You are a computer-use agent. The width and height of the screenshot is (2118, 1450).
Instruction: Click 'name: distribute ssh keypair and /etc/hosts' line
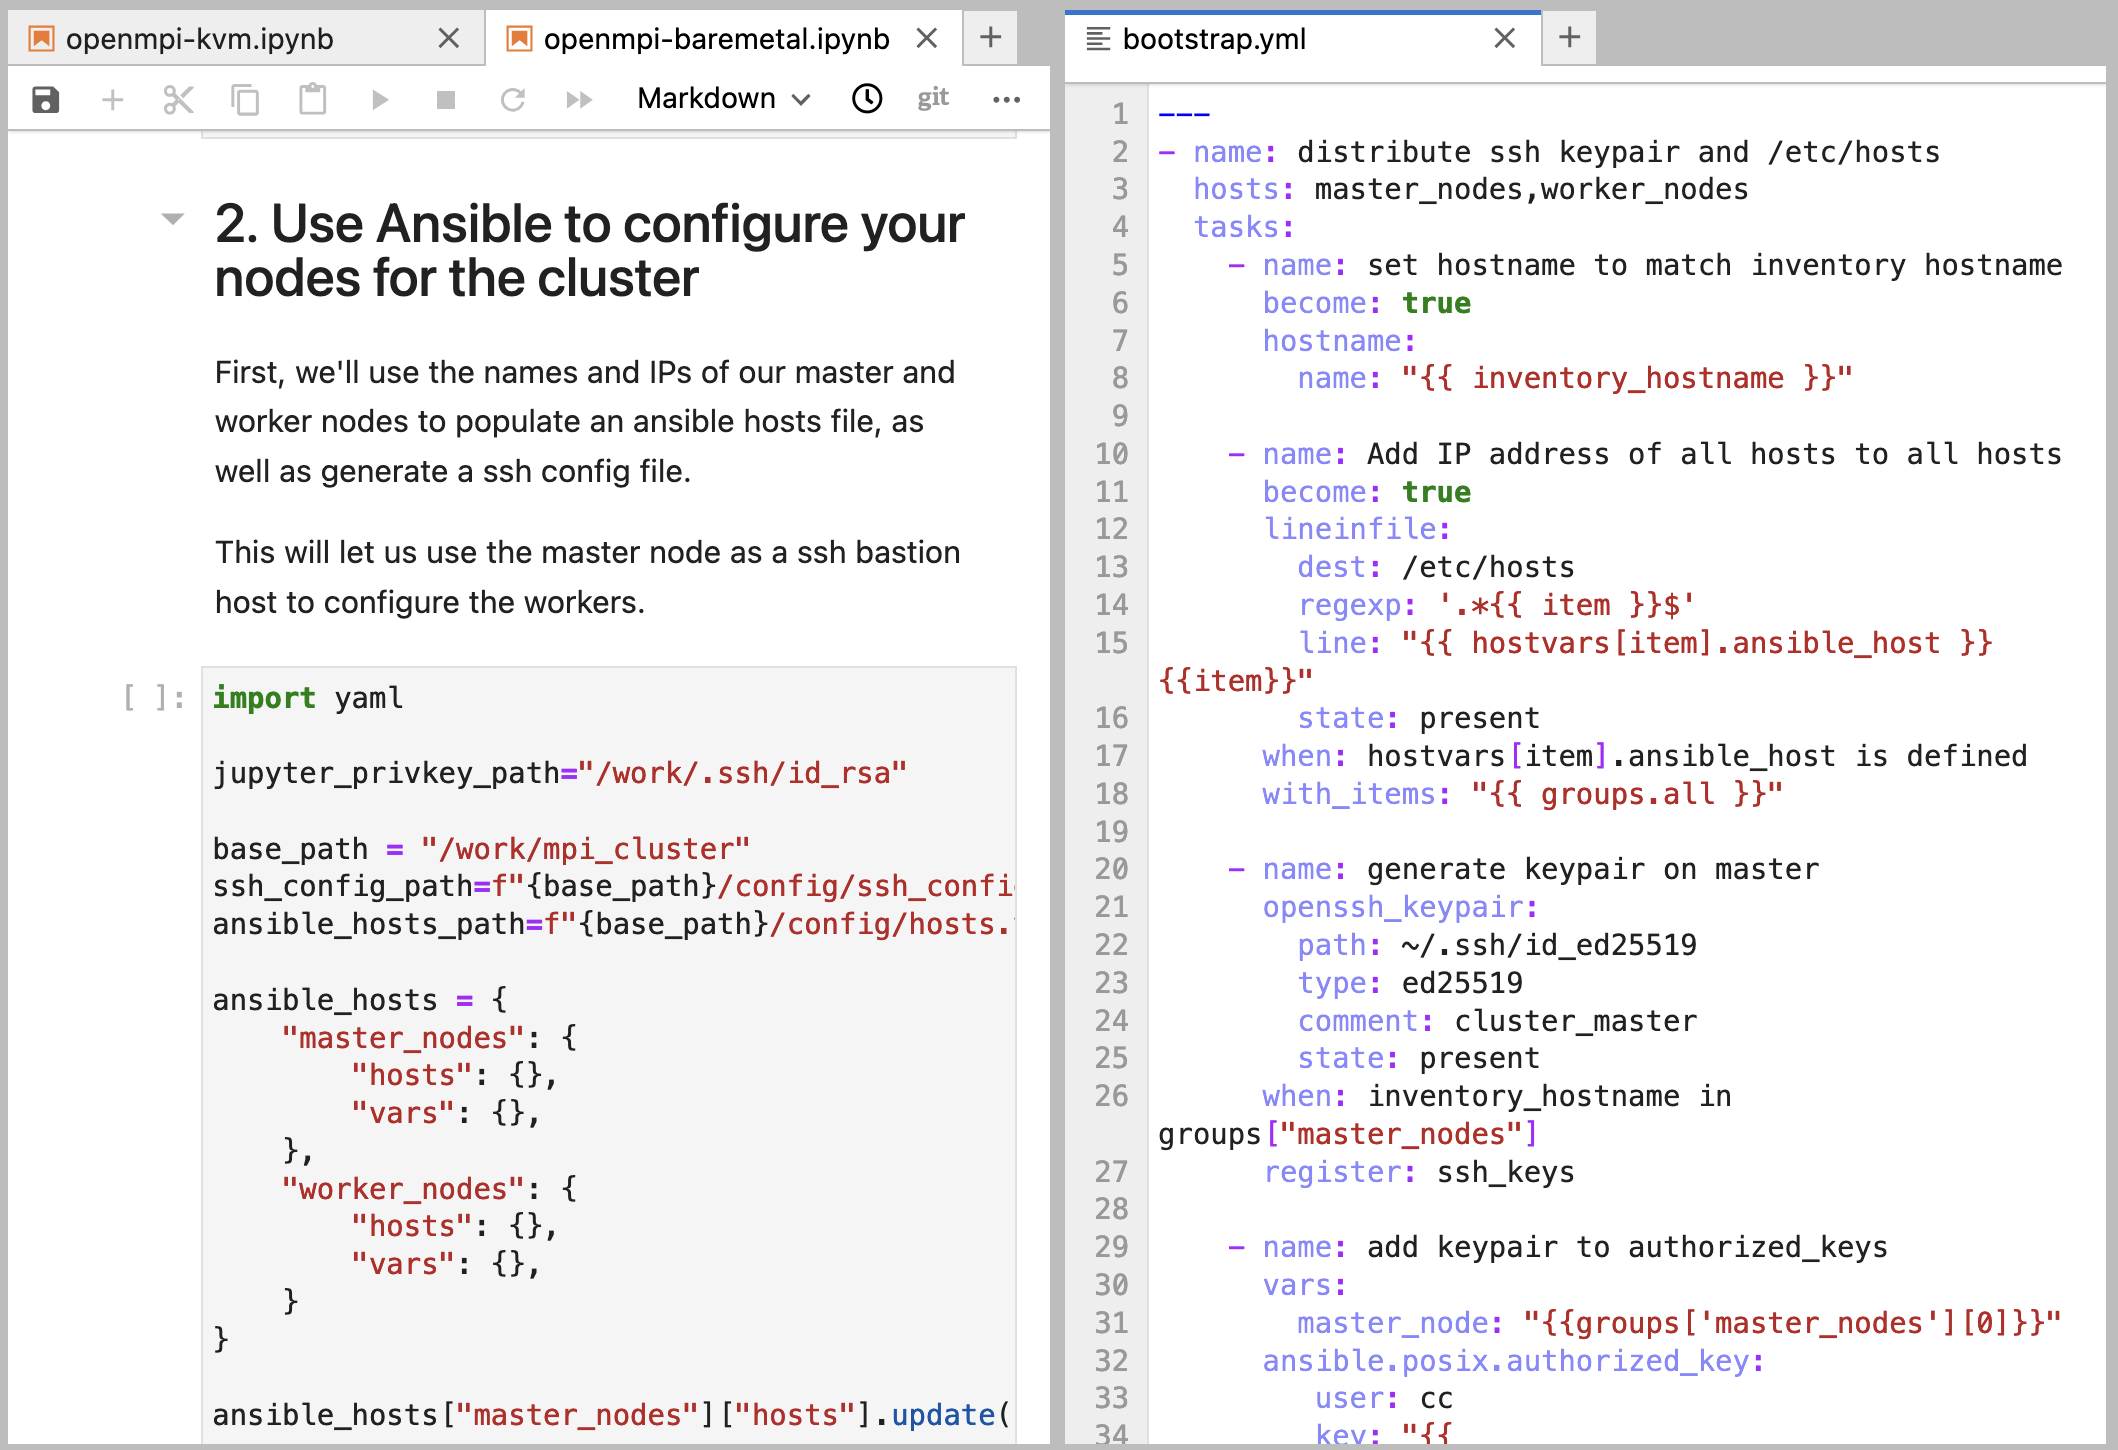1566,152
